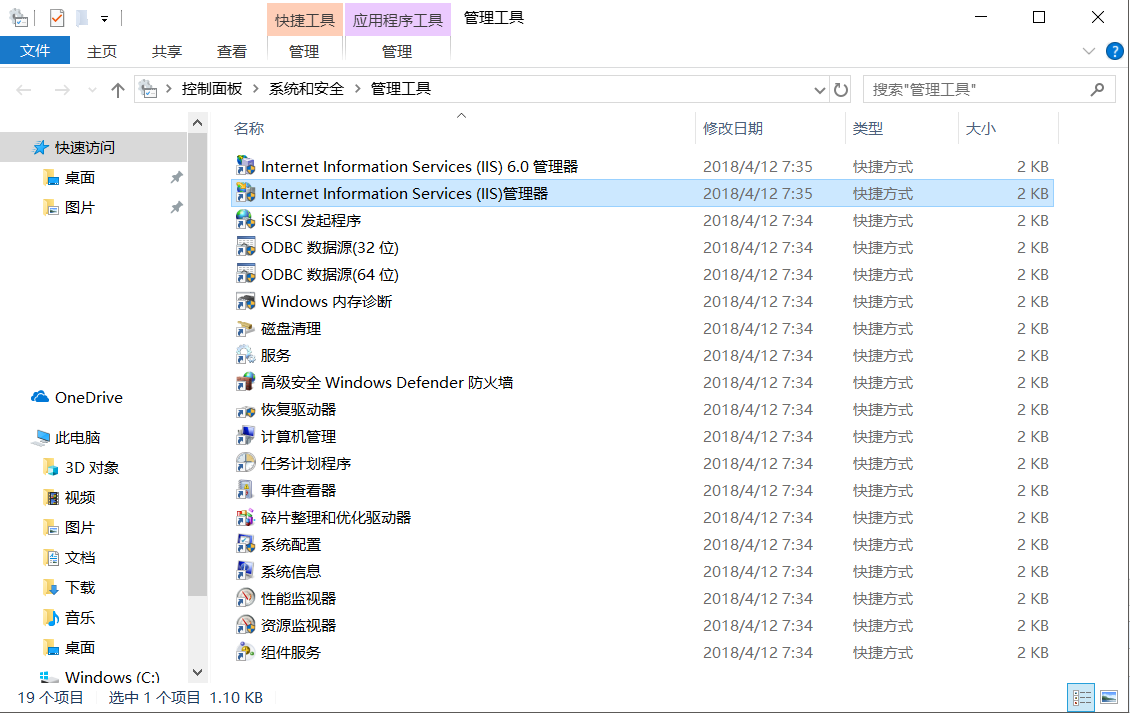Open the 3D 对象 folder

tap(92, 468)
